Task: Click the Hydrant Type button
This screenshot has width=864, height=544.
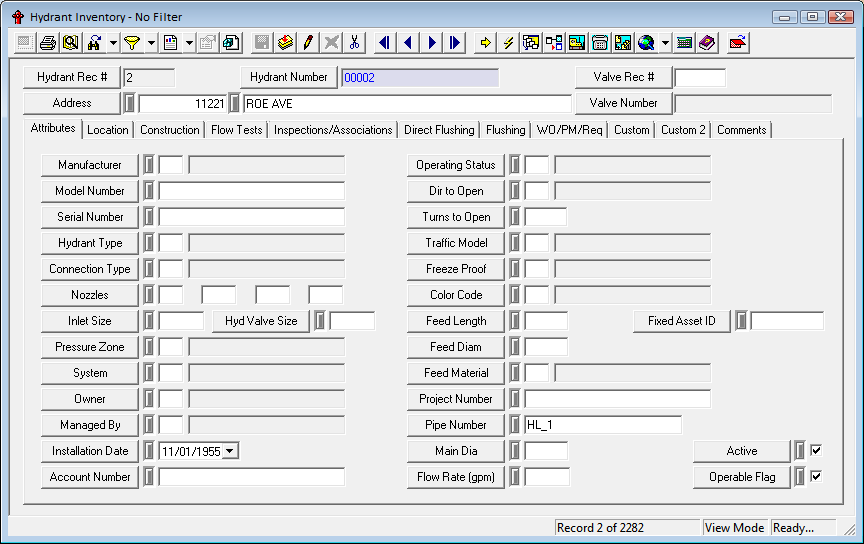Action: click(90, 243)
